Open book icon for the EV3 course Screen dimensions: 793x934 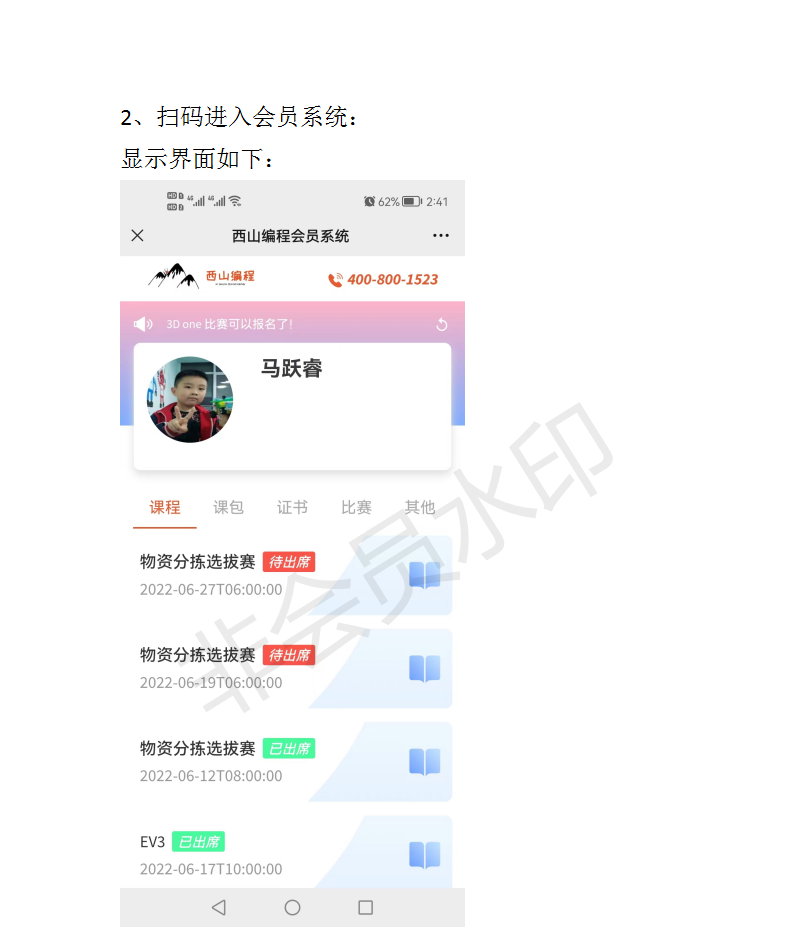point(425,855)
